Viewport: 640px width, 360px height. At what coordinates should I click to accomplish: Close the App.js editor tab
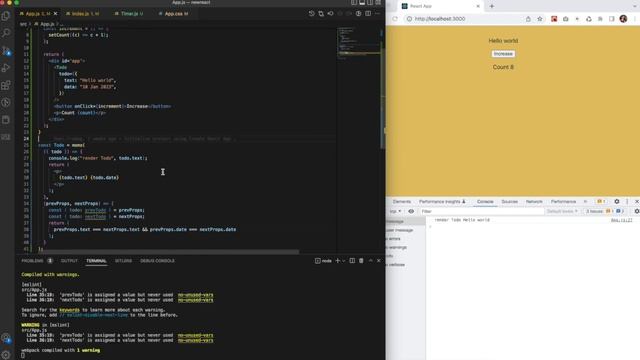pos(56,13)
